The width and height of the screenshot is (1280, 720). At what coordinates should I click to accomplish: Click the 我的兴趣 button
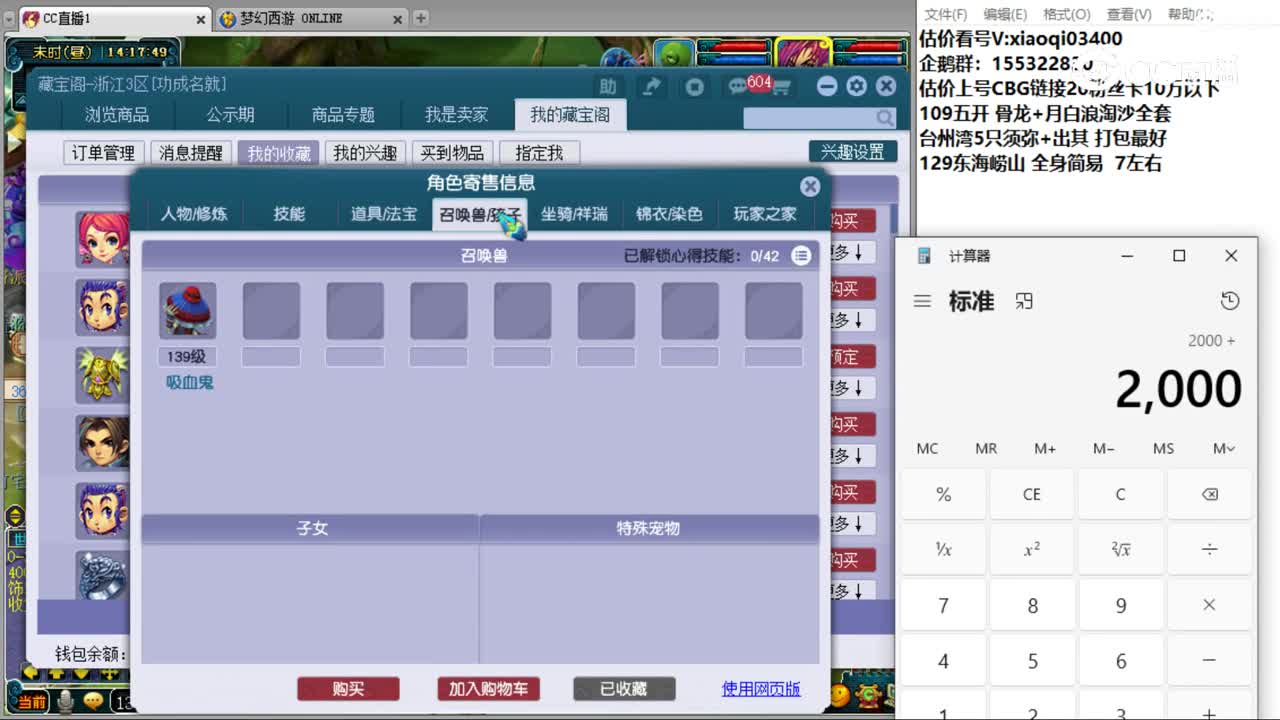point(365,153)
